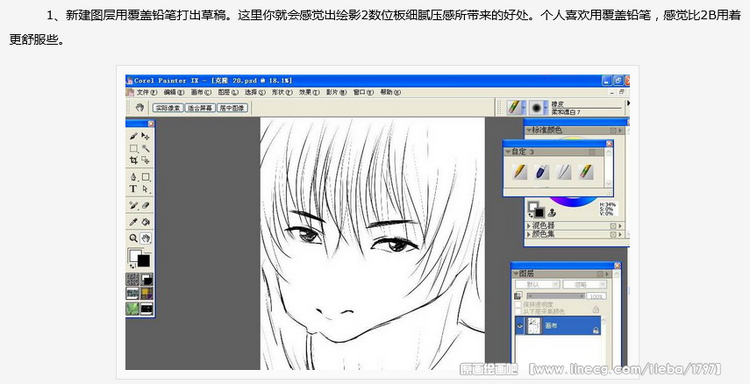The image size is (750, 384).
Task: Open the weave selector in toolbox
Action: [146, 293]
